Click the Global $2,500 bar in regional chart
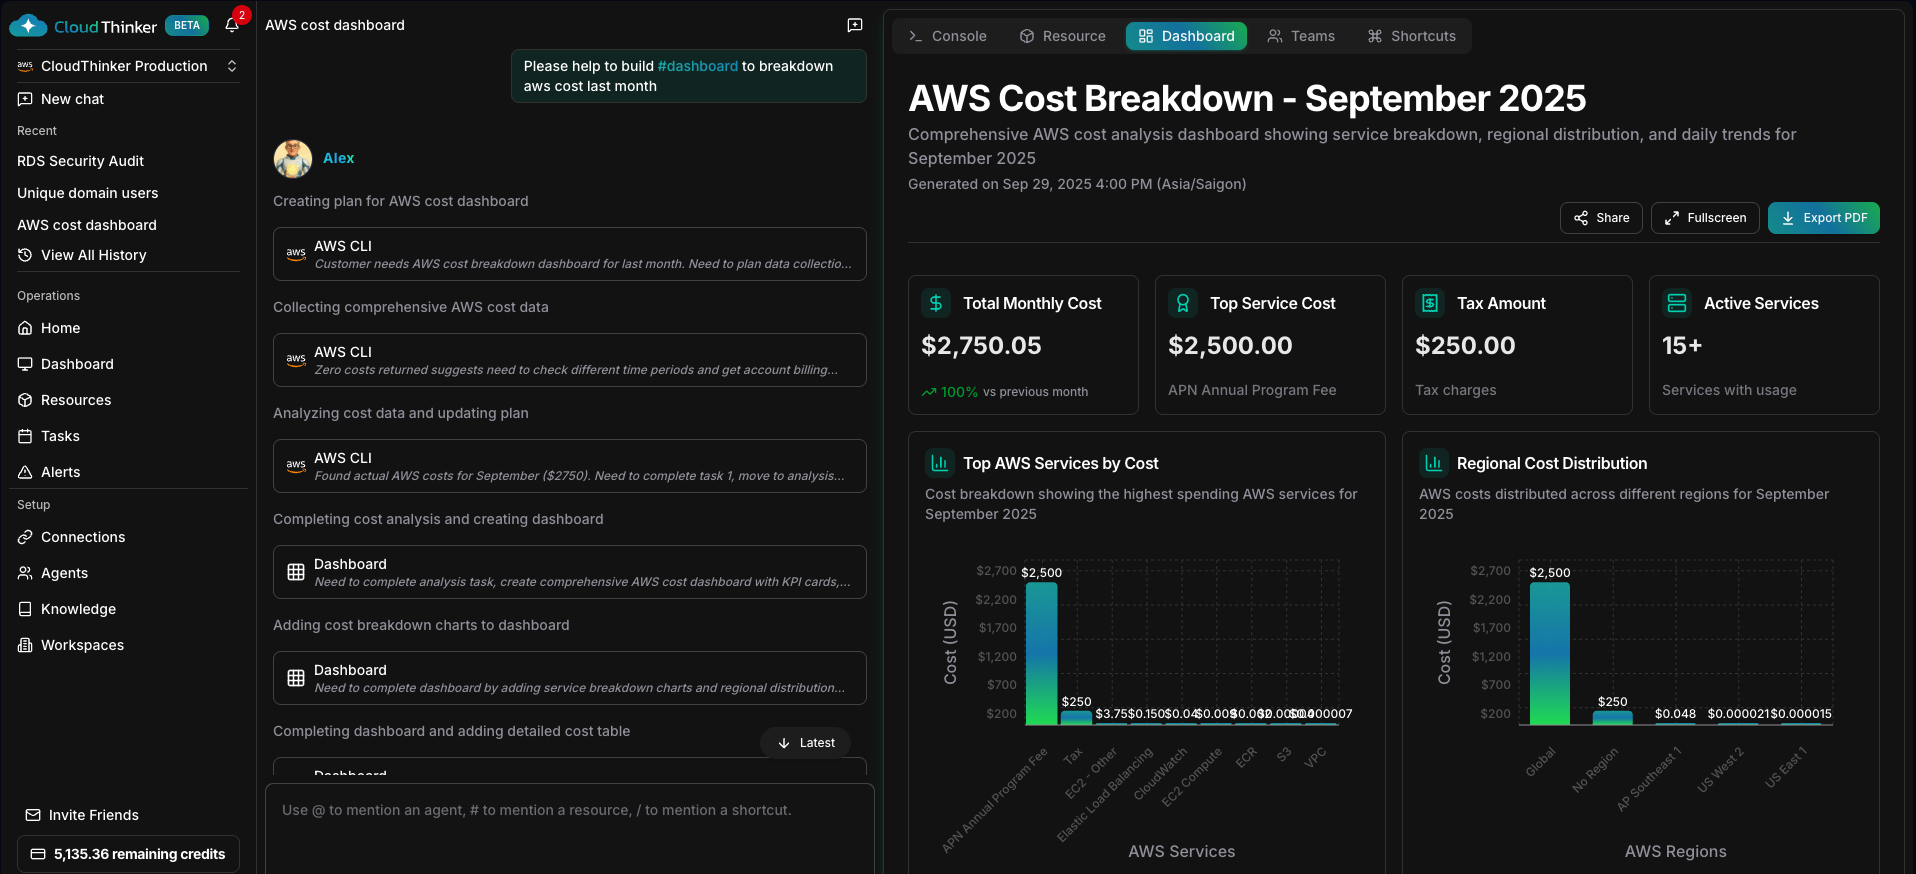Image resolution: width=1916 pixels, height=874 pixels. point(1550,653)
